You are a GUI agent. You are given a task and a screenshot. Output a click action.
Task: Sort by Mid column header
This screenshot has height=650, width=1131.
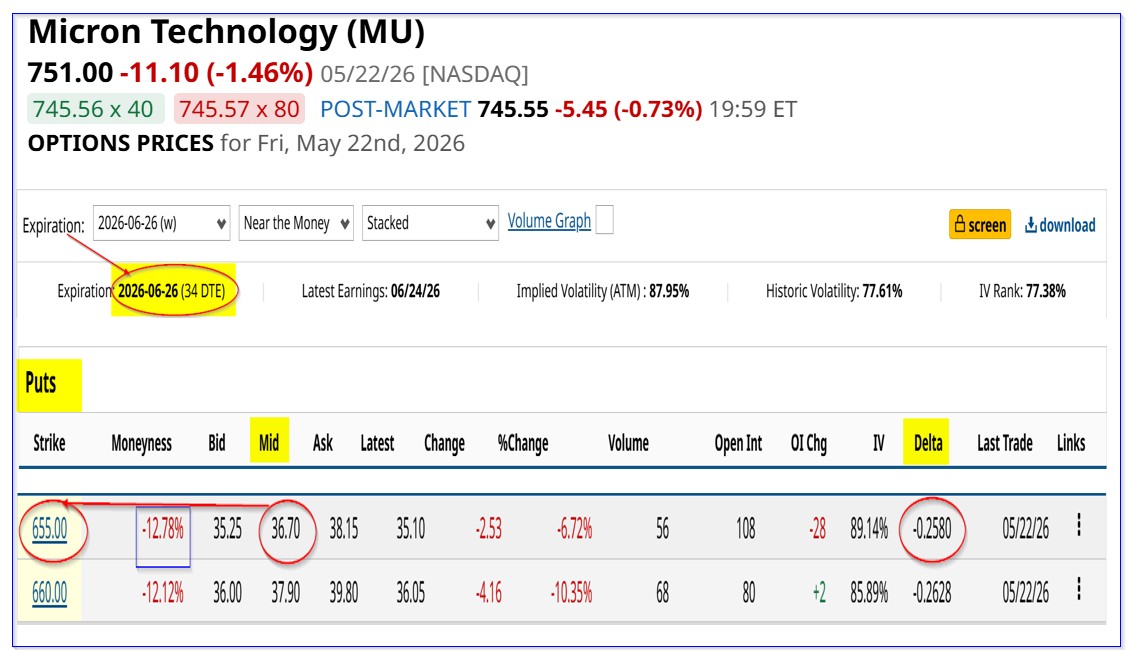(x=269, y=443)
